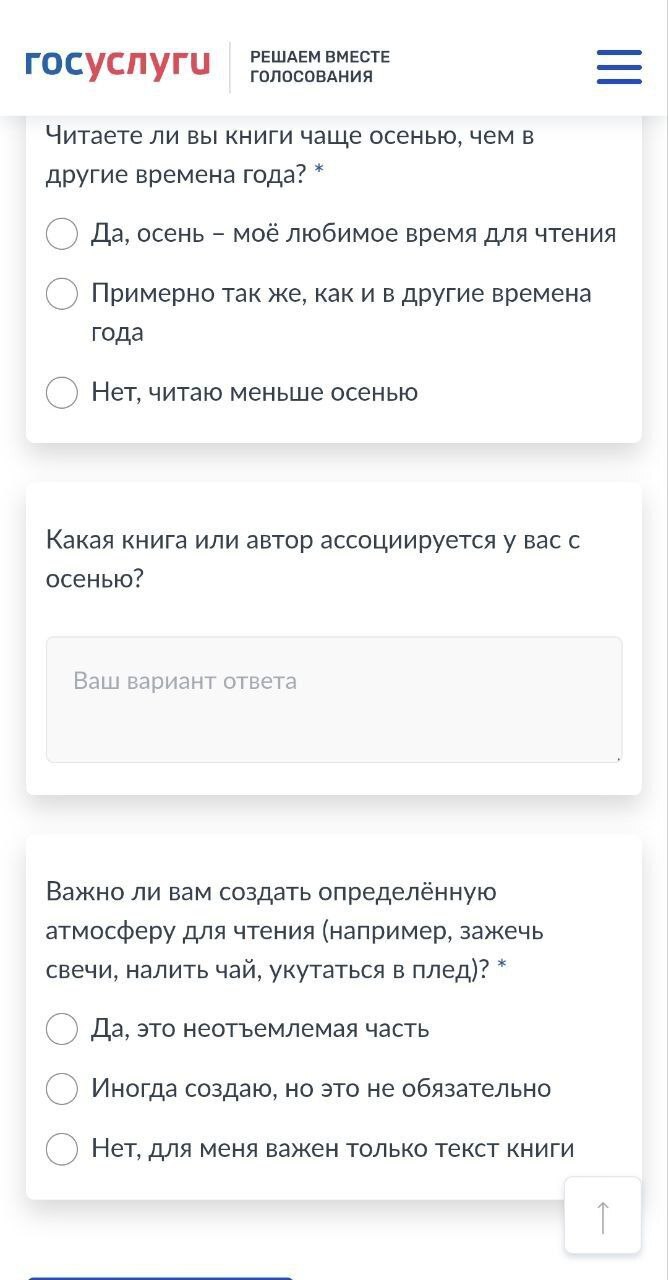Click 'ГОЛОСОВАНИЯ' in the header
The width and height of the screenshot is (668, 1280).
(311, 77)
